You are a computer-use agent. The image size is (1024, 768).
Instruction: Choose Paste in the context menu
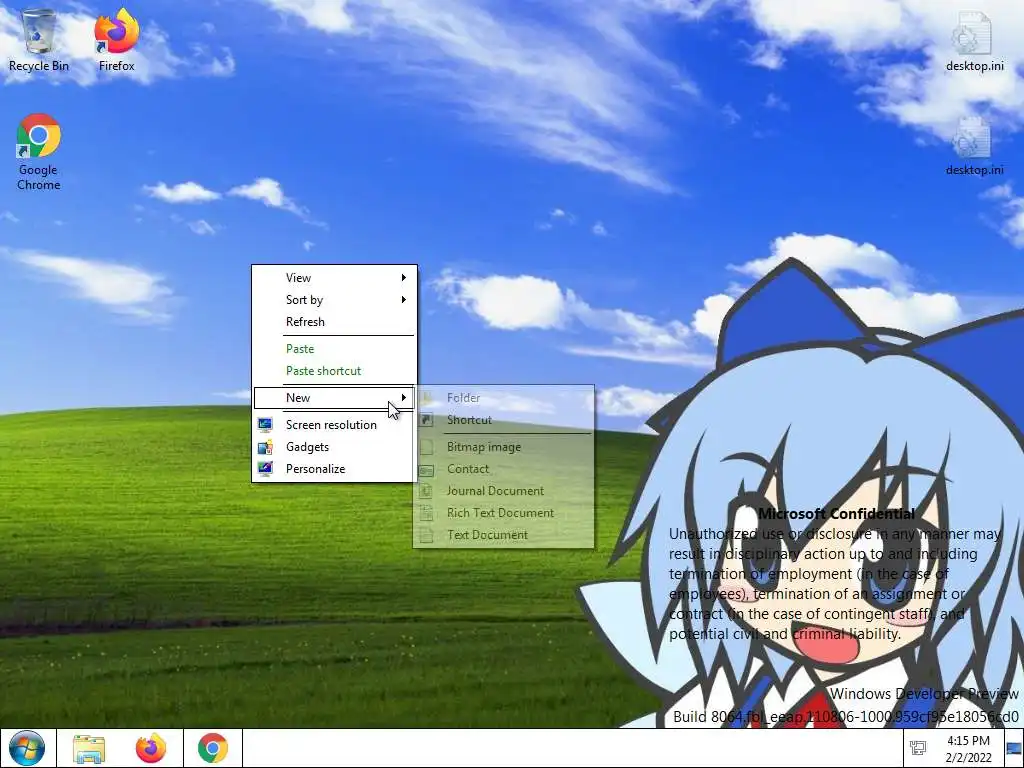coord(334,349)
